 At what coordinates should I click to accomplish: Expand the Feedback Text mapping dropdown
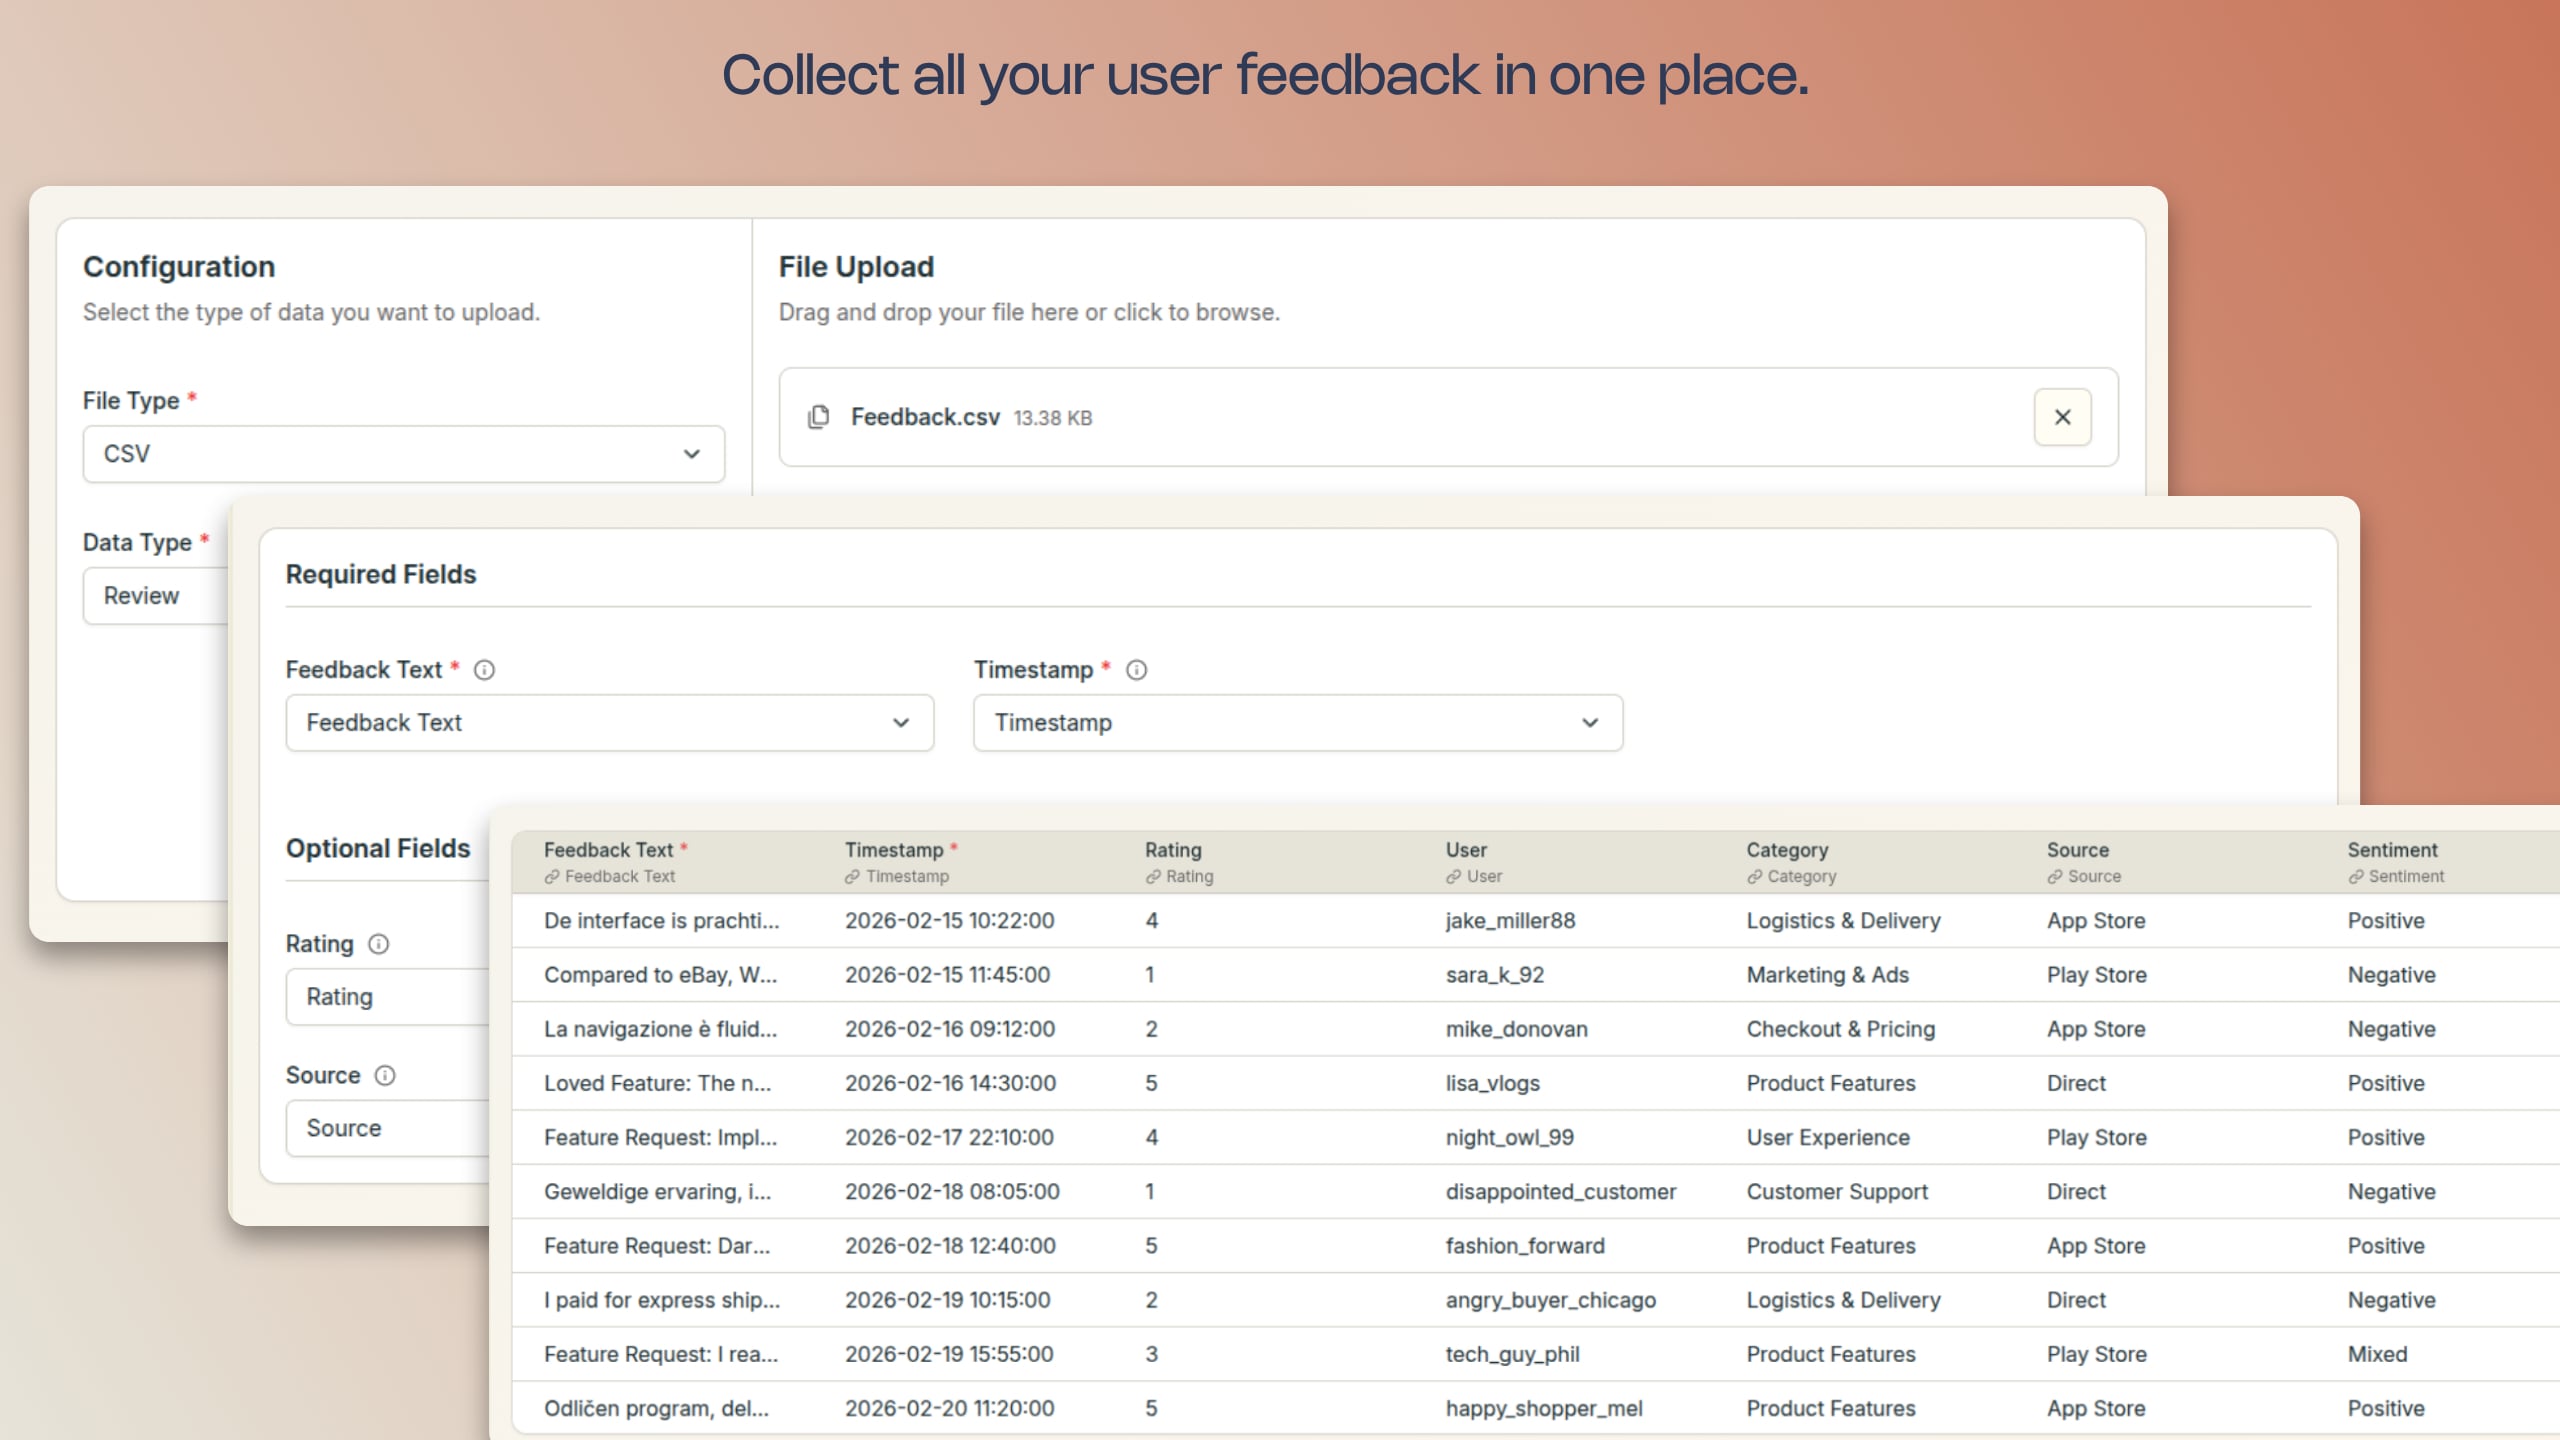tap(609, 723)
